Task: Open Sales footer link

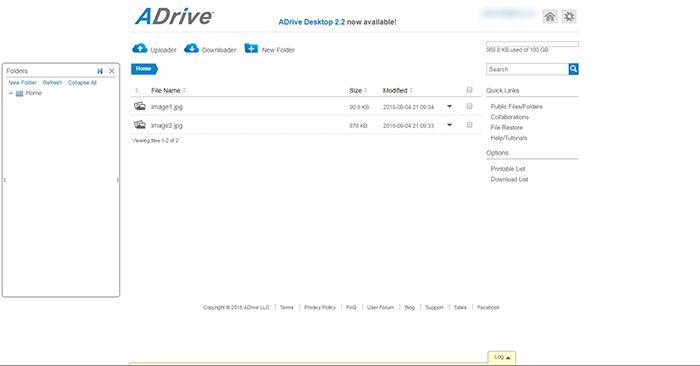Action: (x=460, y=308)
